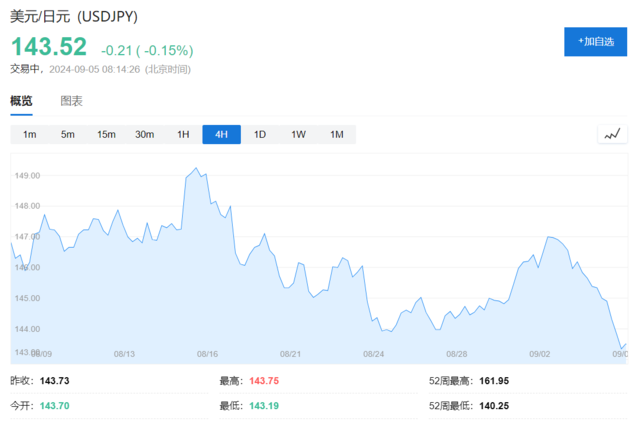Click the 最高 value 143.75
Image resolution: width=640 pixels, height=426 pixels.
click(x=264, y=381)
